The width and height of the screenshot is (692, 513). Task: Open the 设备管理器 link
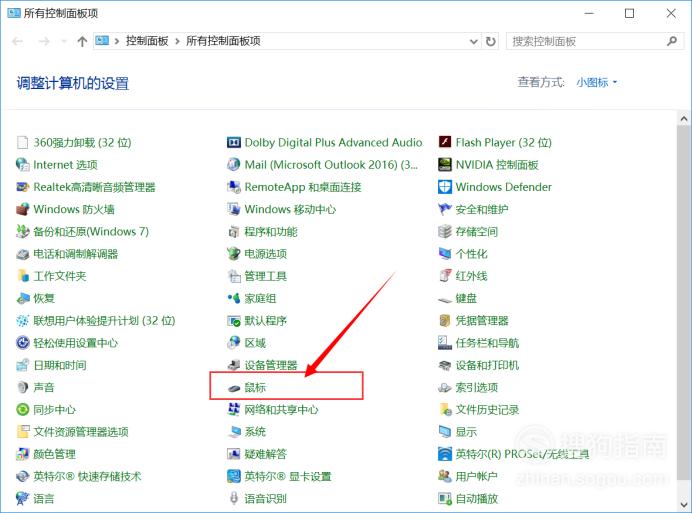[271, 365]
